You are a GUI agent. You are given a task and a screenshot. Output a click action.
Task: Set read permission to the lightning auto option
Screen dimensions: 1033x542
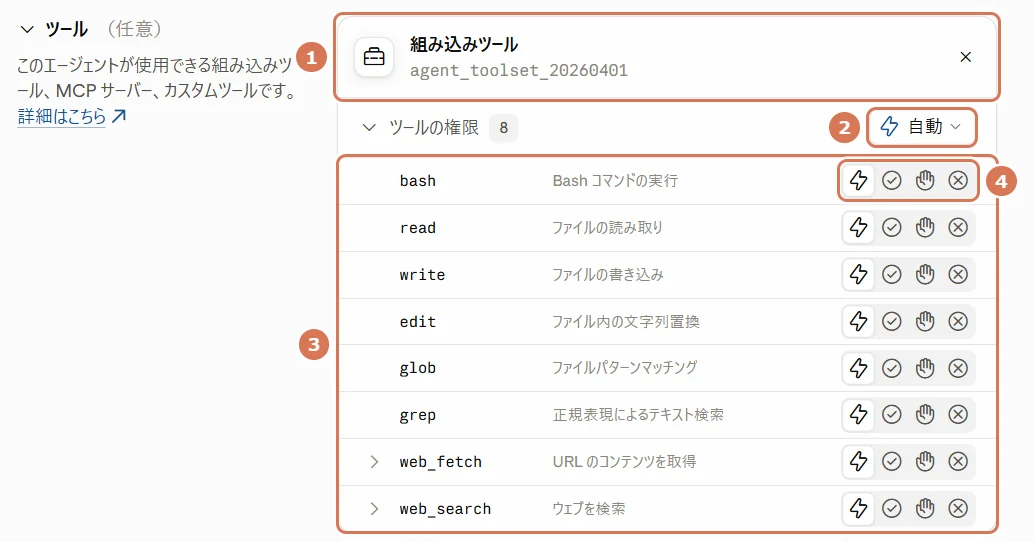pyautogui.click(x=858, y=227)
